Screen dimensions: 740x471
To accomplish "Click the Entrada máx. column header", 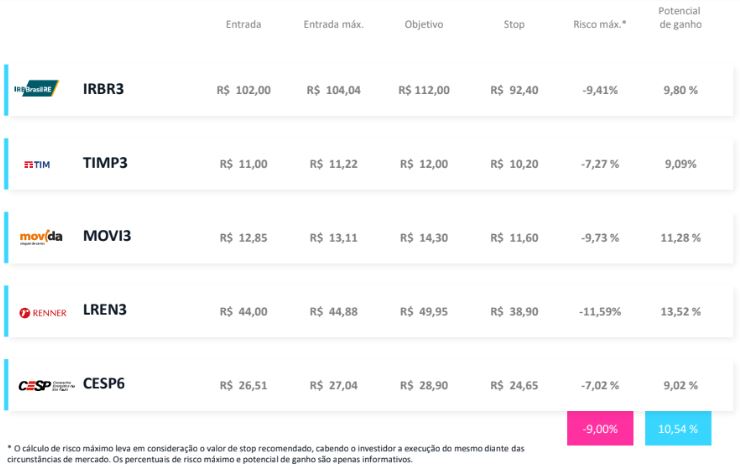I will point(333,25).
